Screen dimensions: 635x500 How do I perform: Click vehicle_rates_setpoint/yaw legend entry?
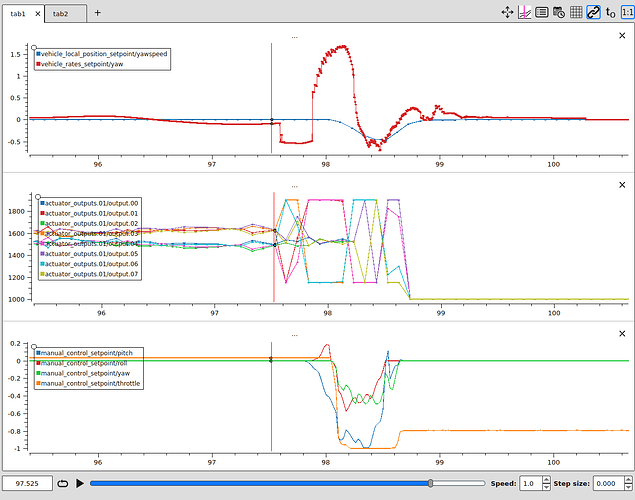80,64
